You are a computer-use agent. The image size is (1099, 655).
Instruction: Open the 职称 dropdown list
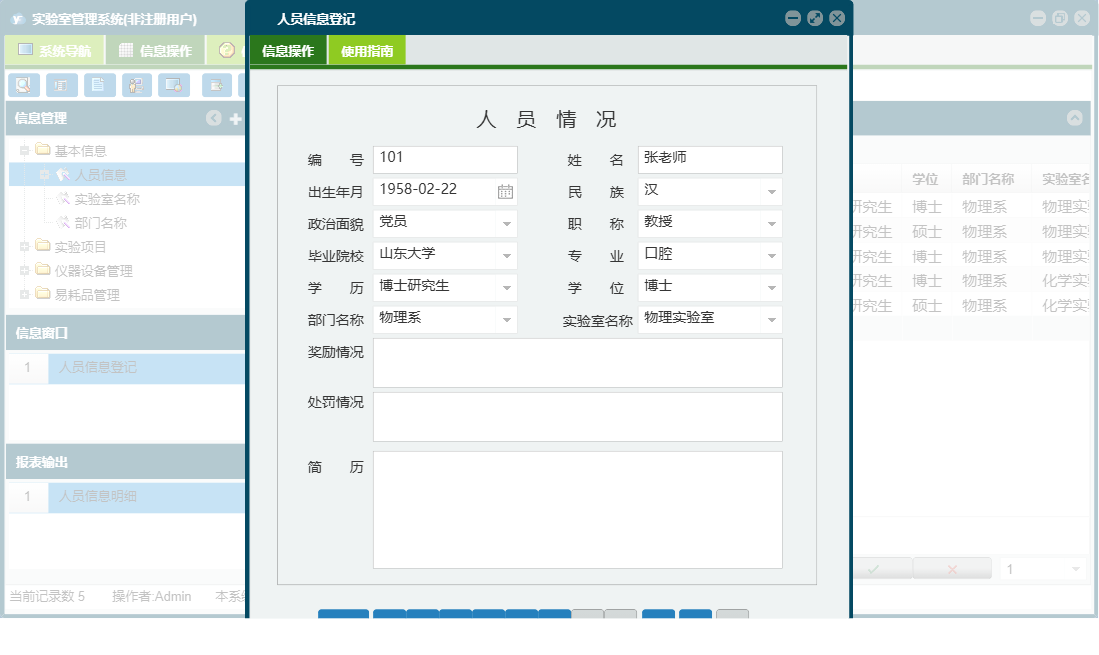point(770,223)
